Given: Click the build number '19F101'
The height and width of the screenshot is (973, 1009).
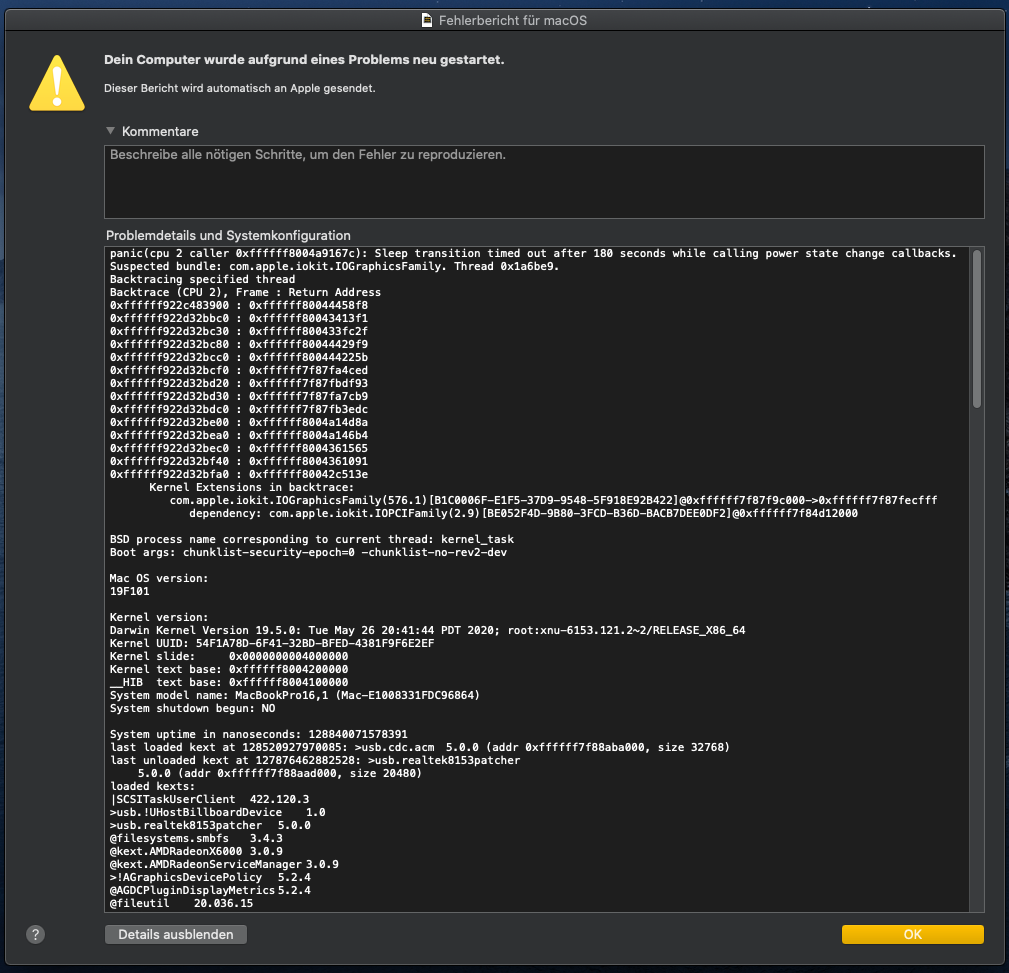Looking at the screenshot, I should [x=129, y=591].
